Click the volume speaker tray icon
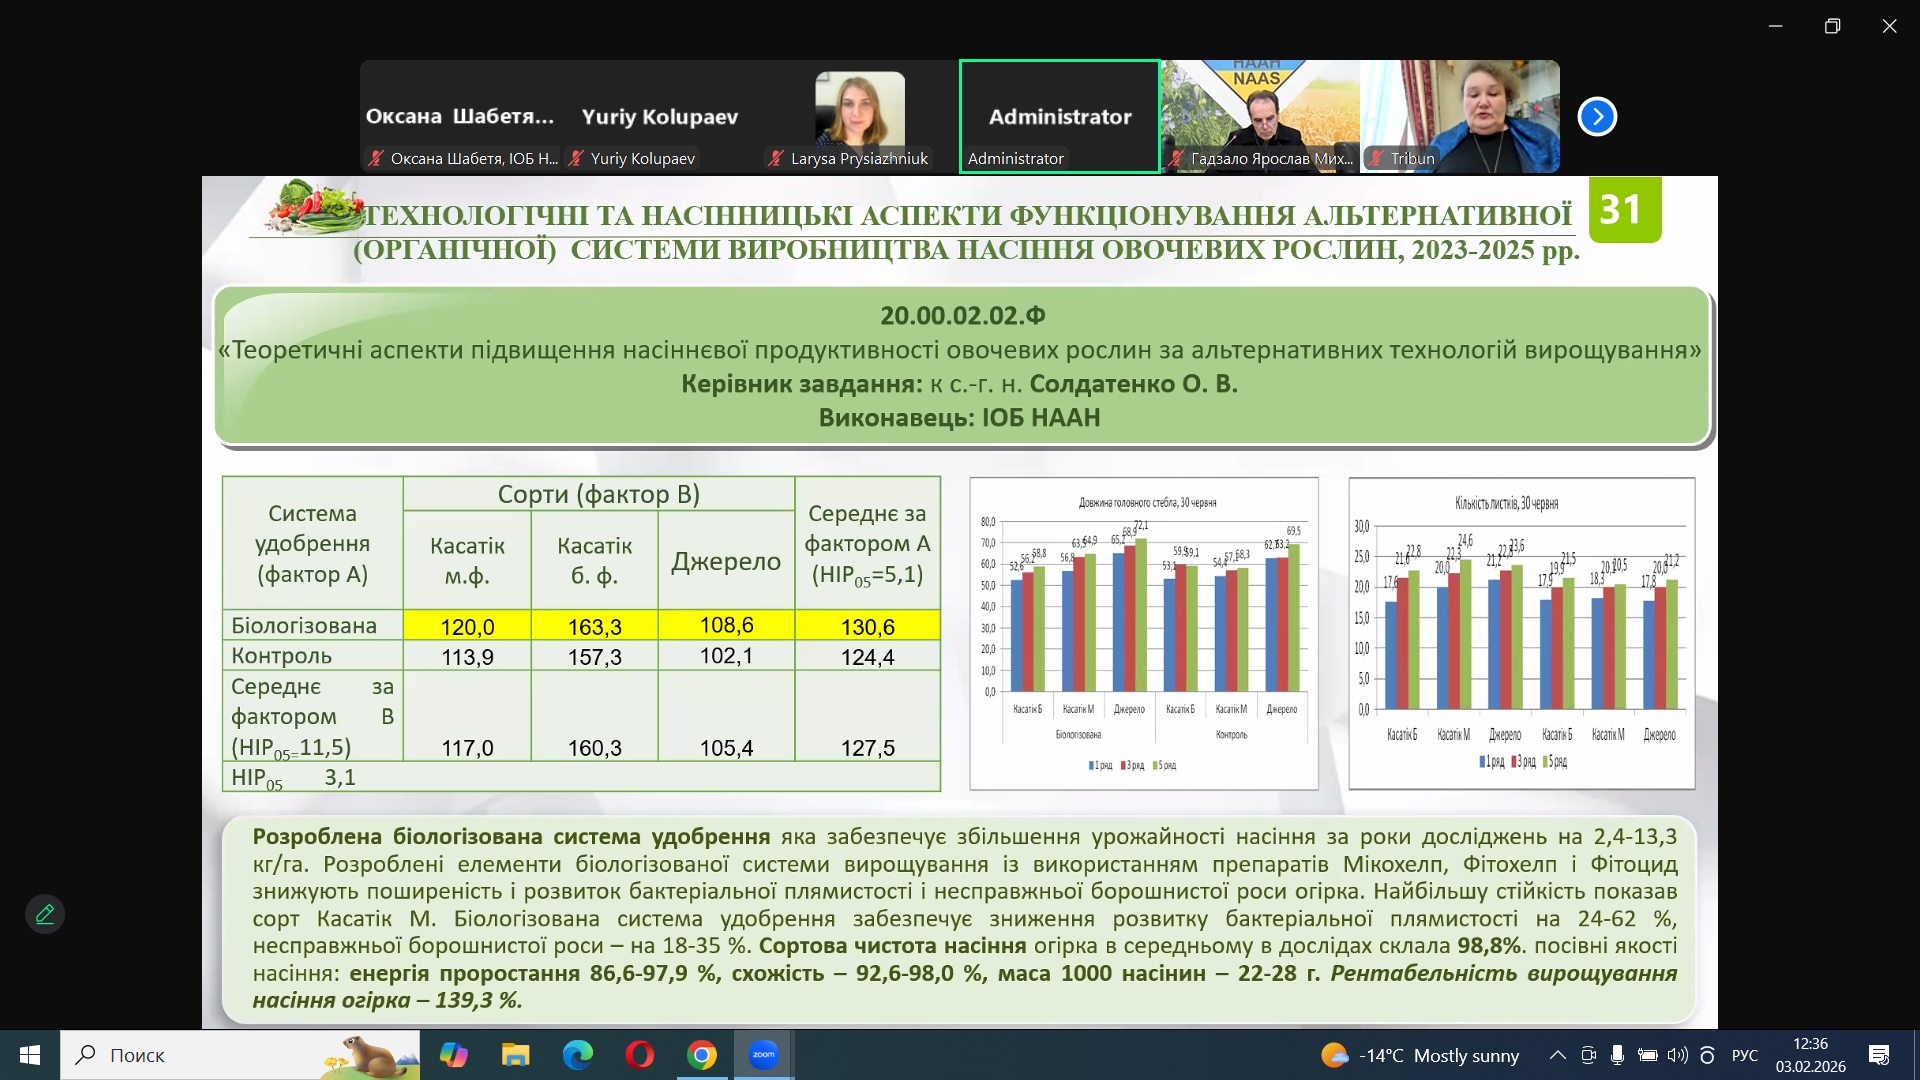 pos(1677,1055)
